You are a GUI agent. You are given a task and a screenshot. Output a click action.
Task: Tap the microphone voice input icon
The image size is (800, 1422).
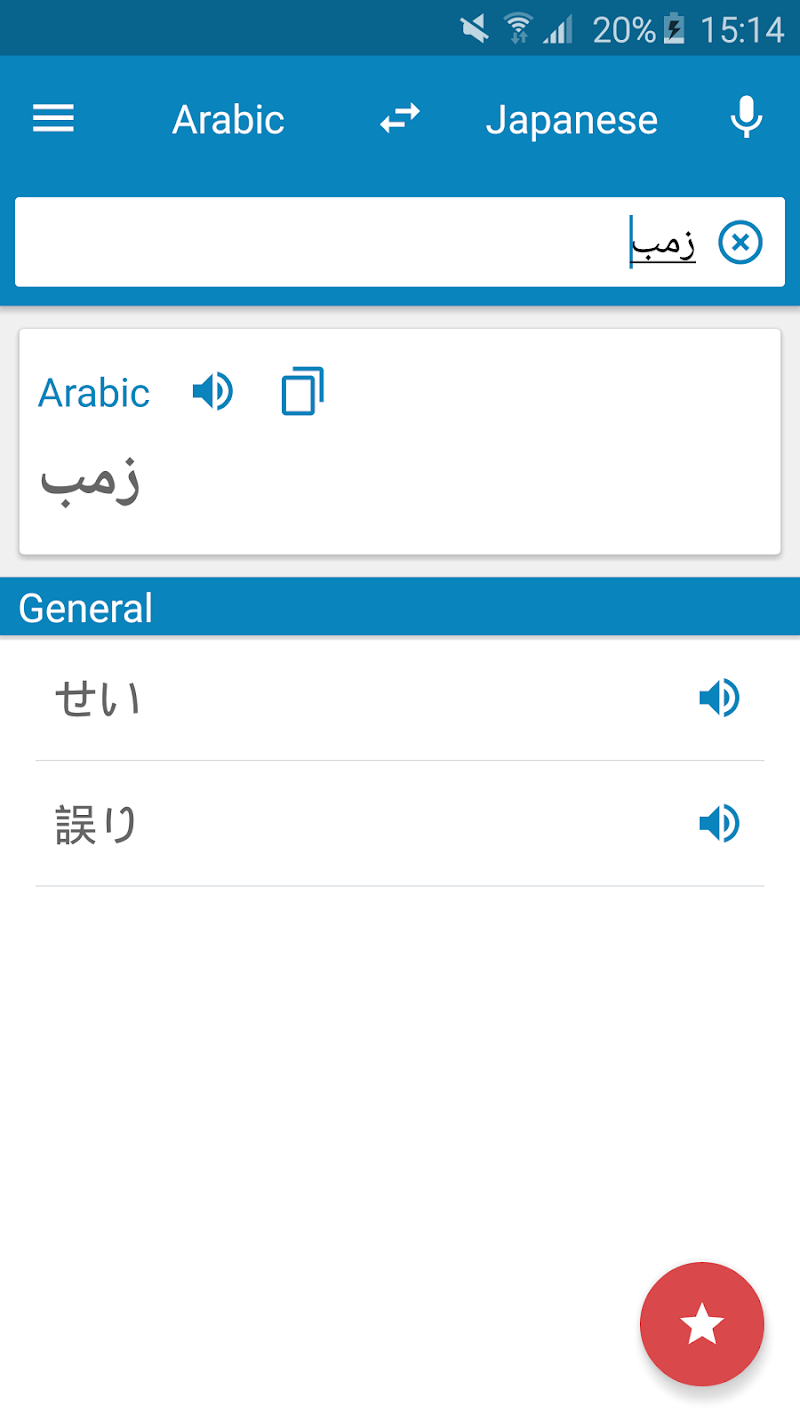pos(745,119)
